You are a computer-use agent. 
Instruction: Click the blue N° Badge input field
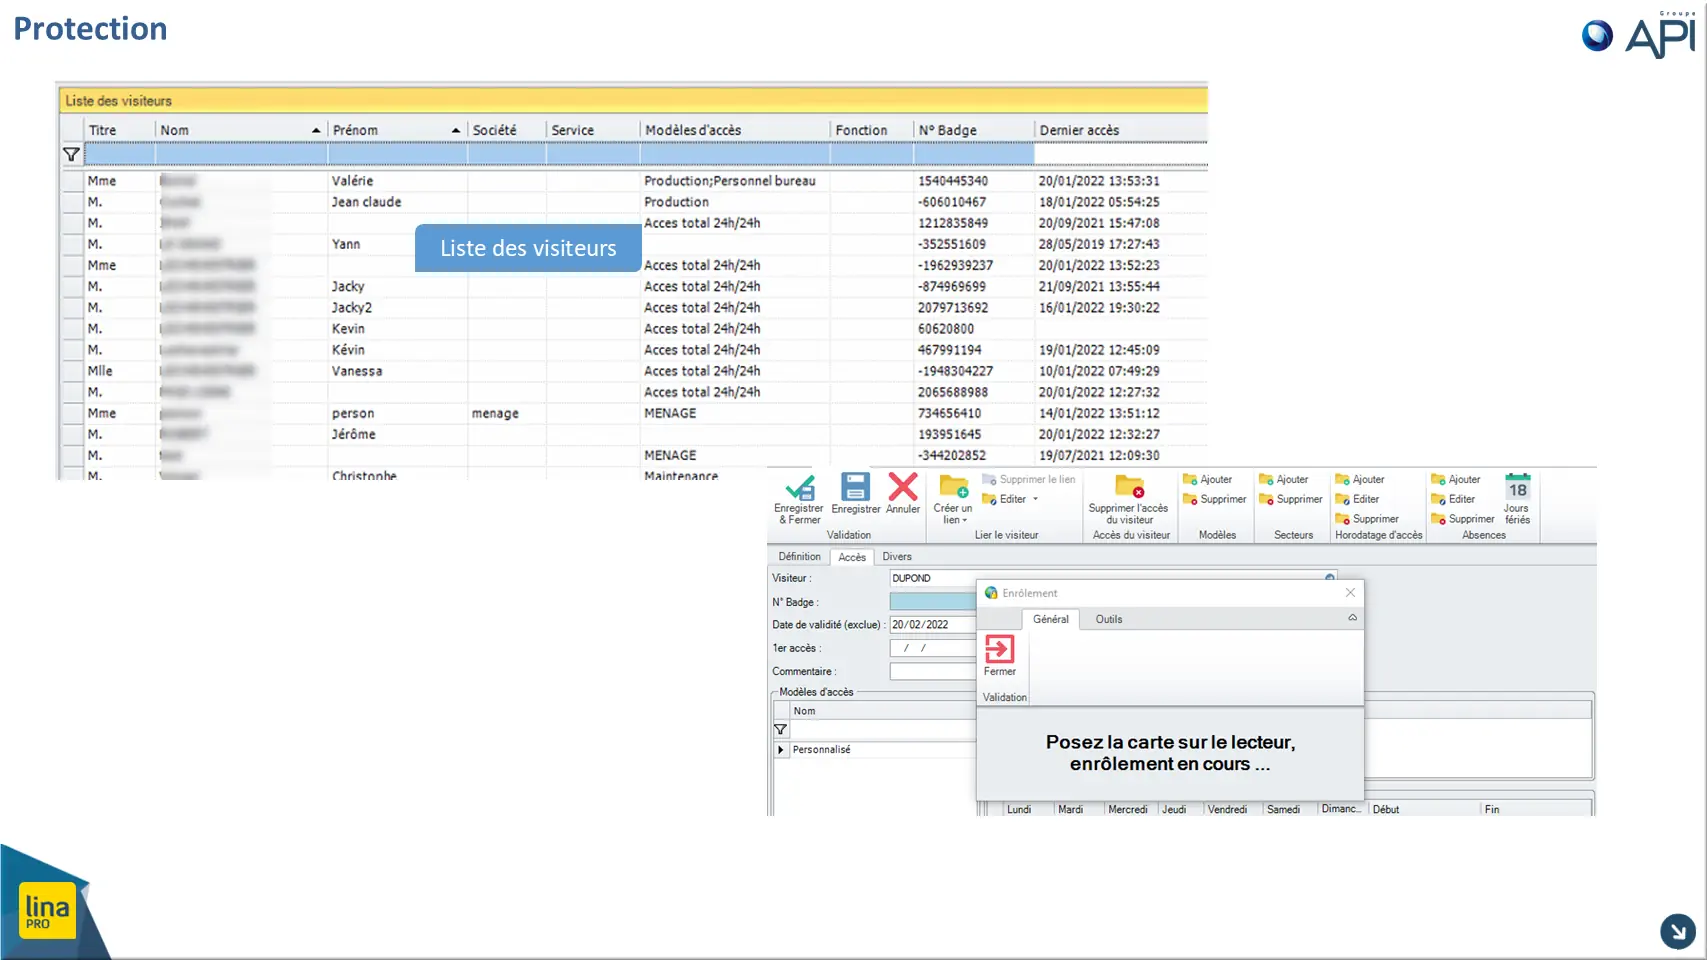coord(933,602)
